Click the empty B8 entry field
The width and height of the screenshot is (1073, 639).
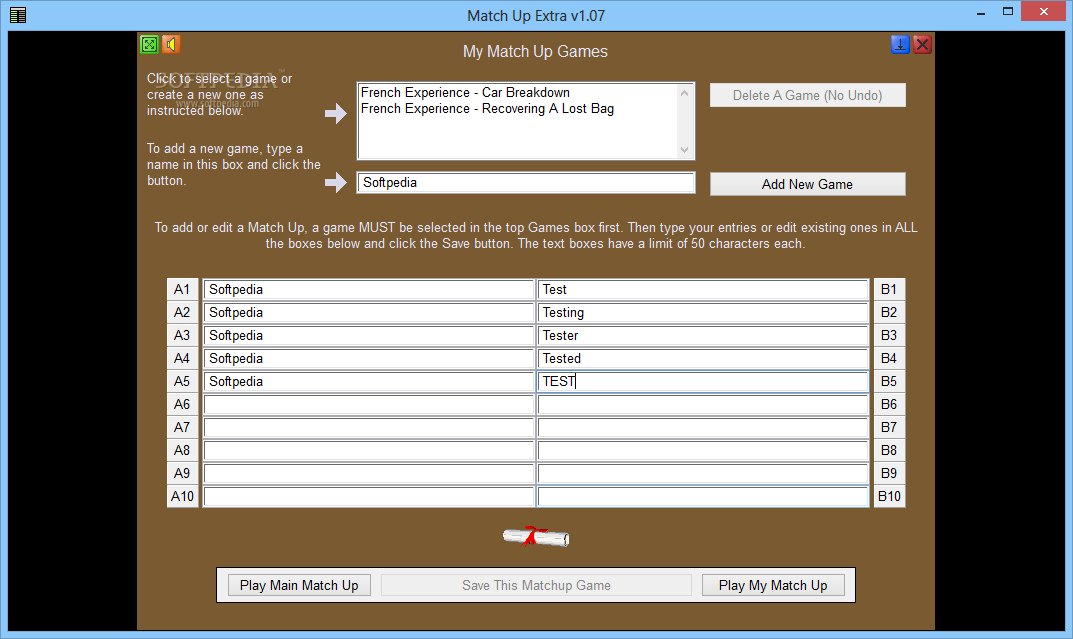click(x=703, y=450)
